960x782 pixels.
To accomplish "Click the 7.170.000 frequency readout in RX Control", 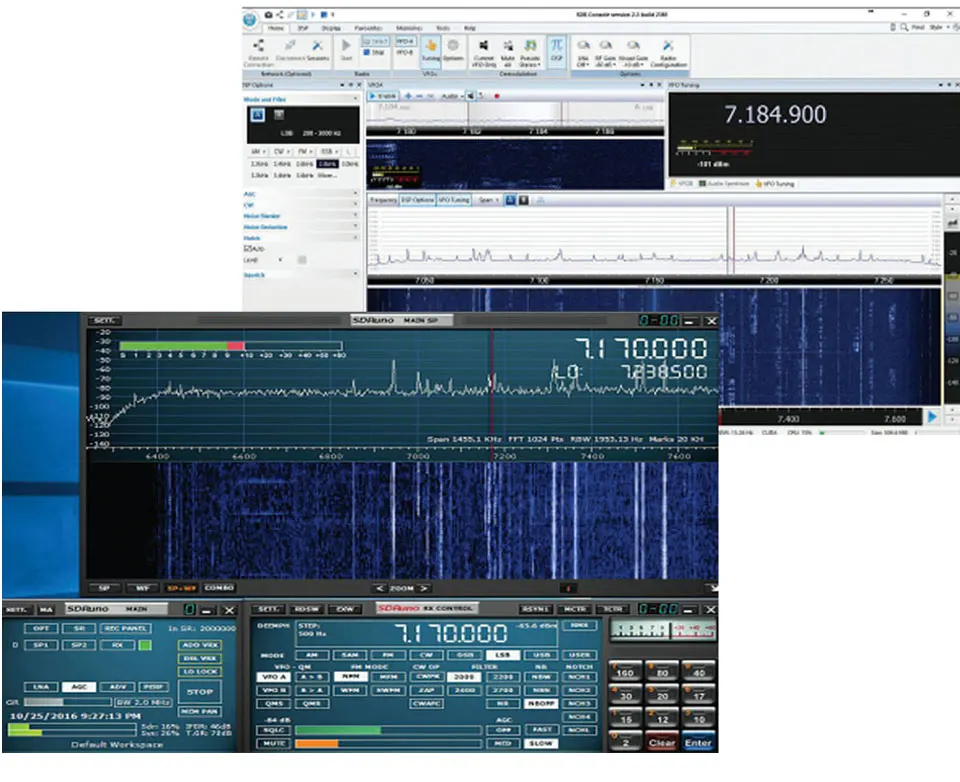I will pyautogui.click(x=451, y=633).
